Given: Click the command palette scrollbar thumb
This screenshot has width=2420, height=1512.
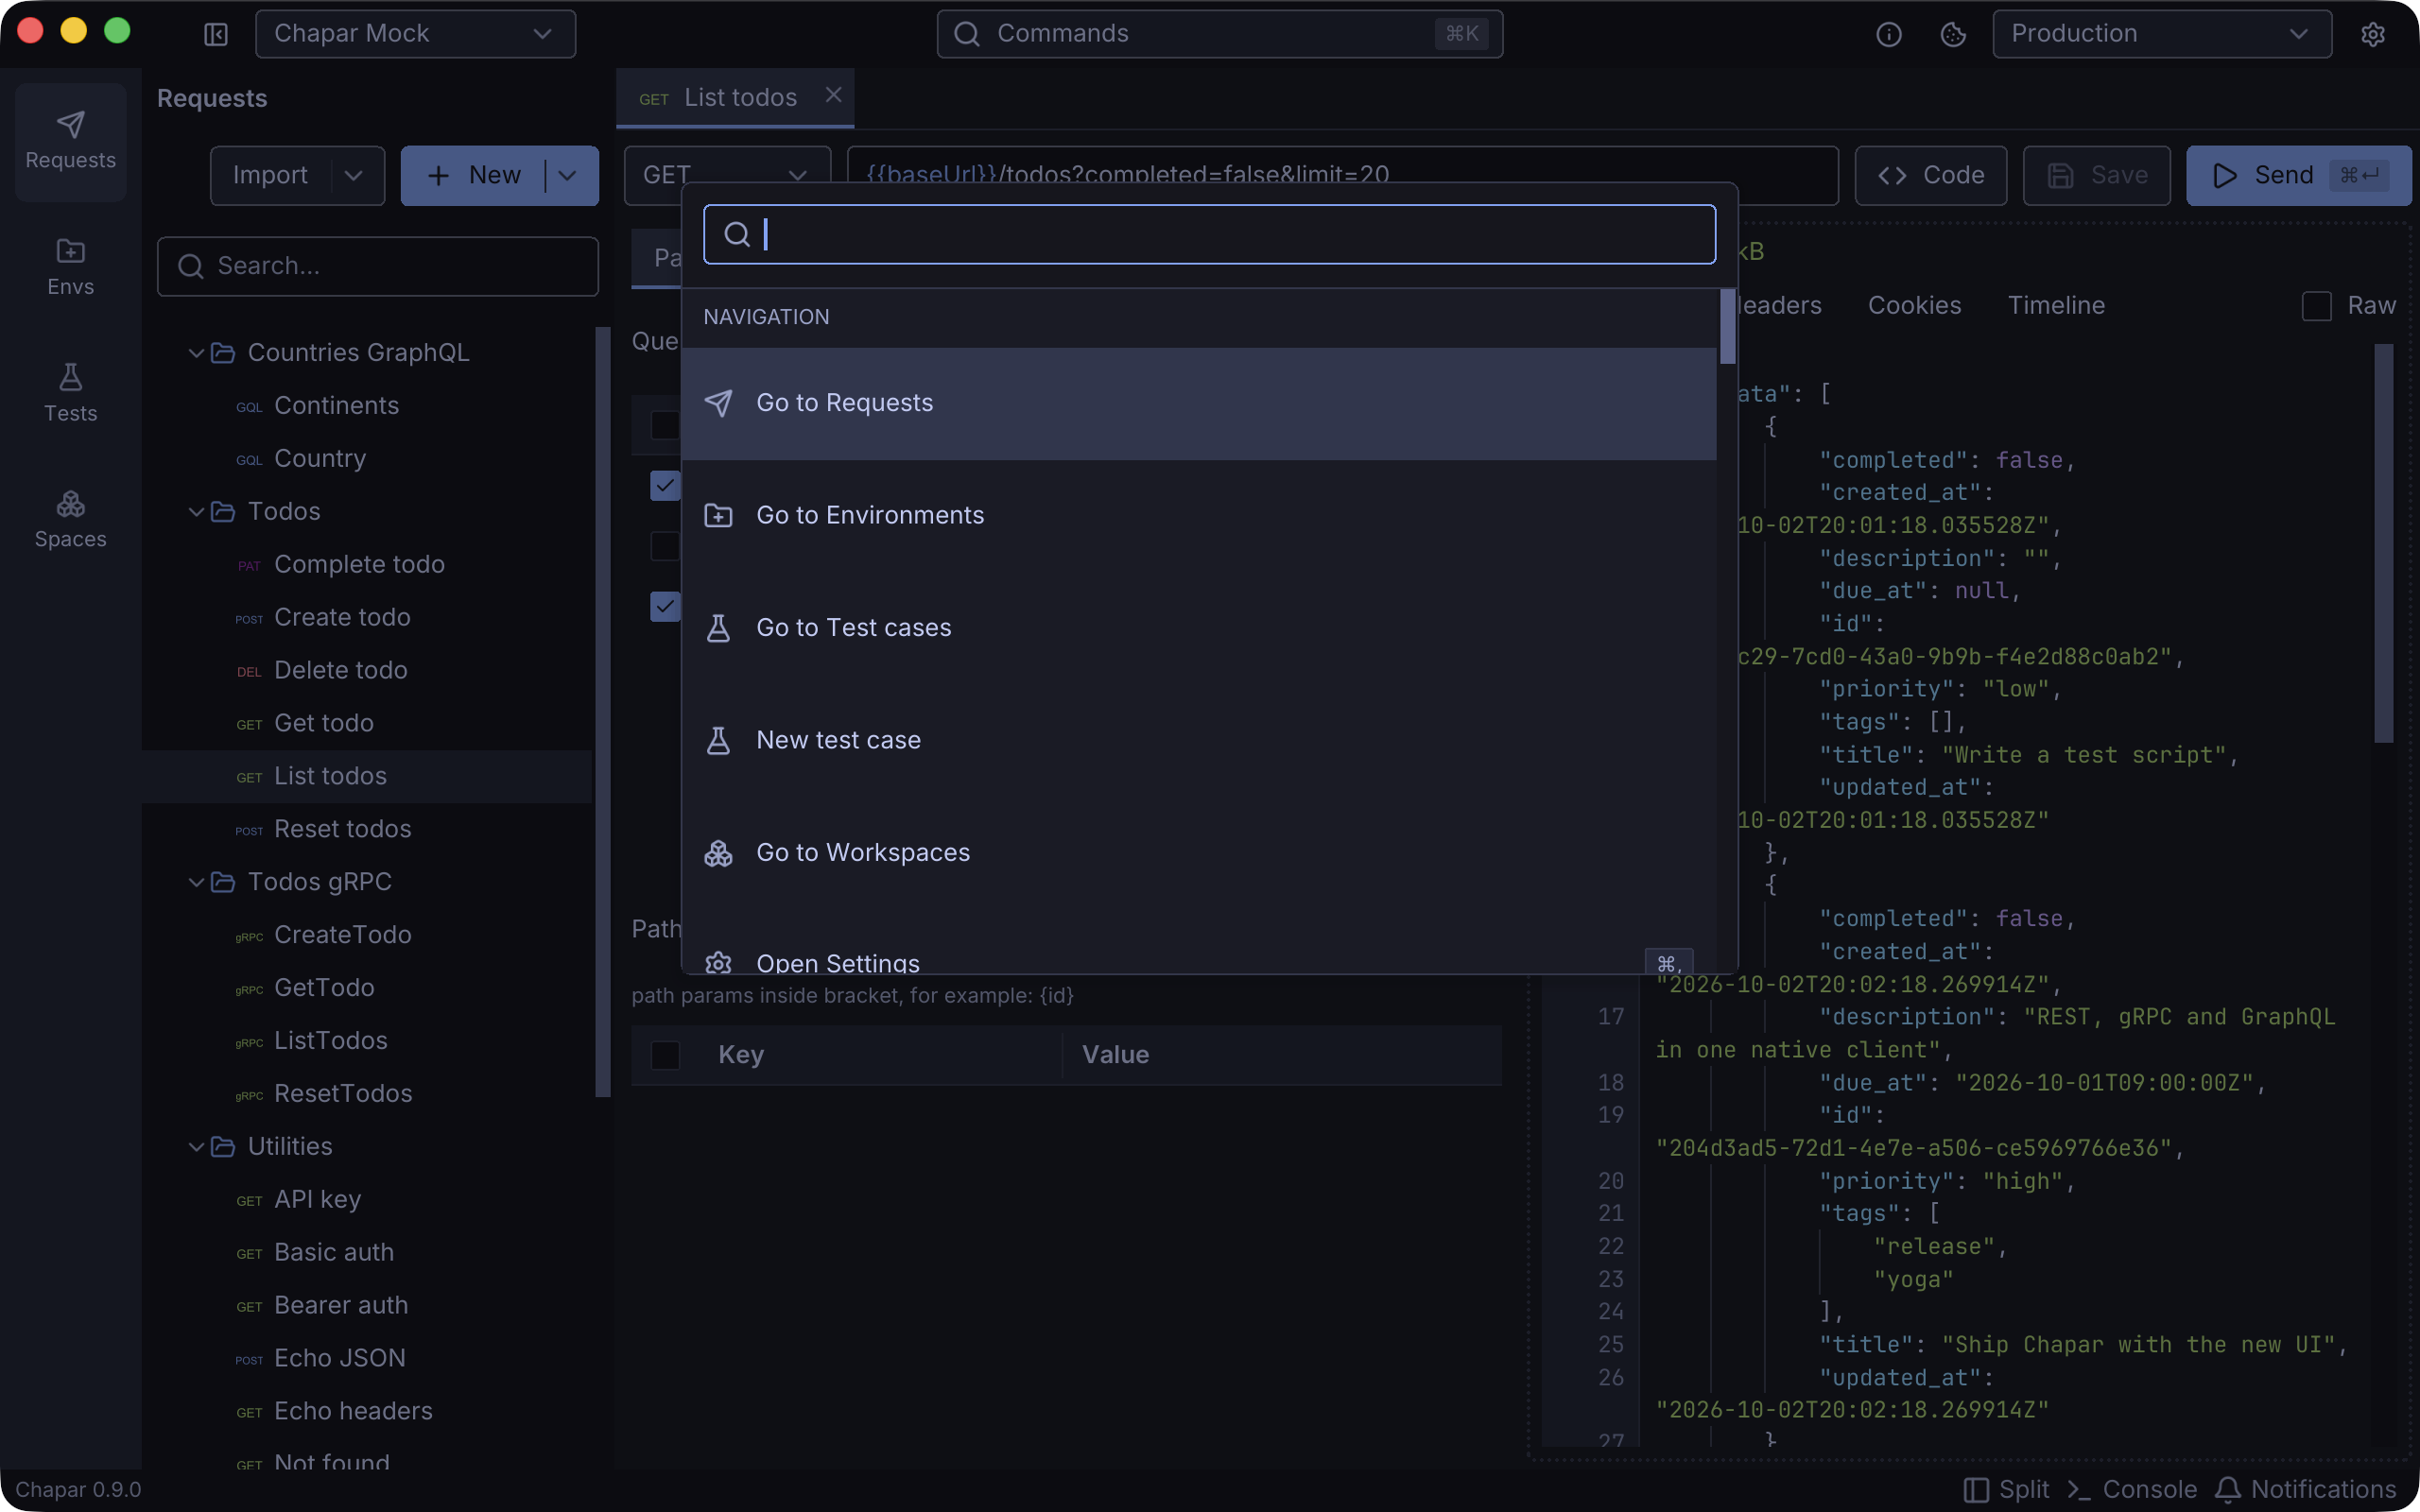Looking at the screenshot, I should [1727, 327].
